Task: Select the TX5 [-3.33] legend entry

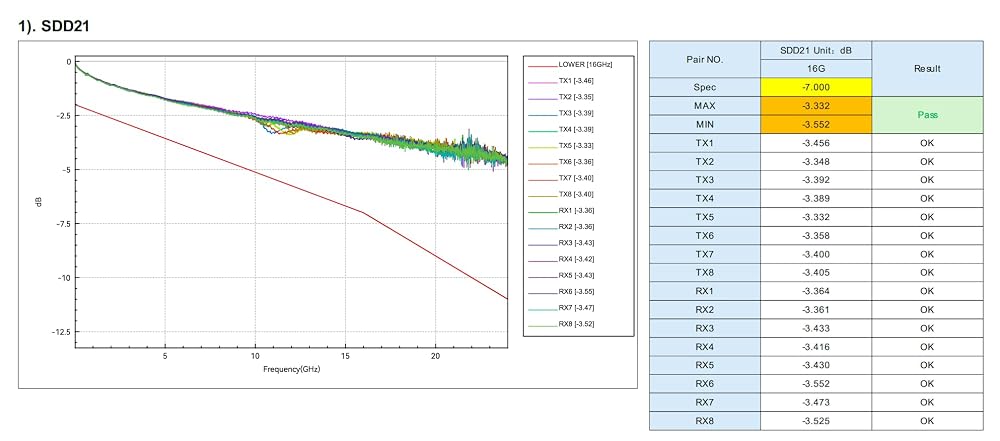Action: point(560,146)
